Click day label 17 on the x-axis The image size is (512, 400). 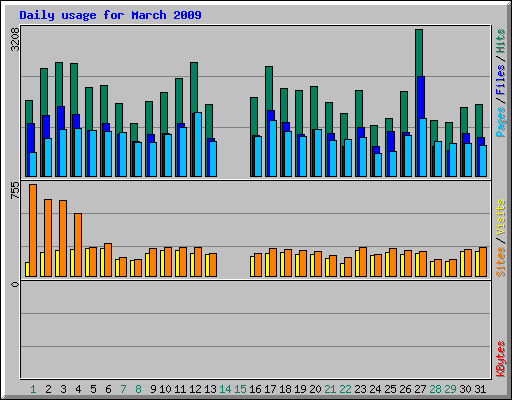[x=270, y=389]
